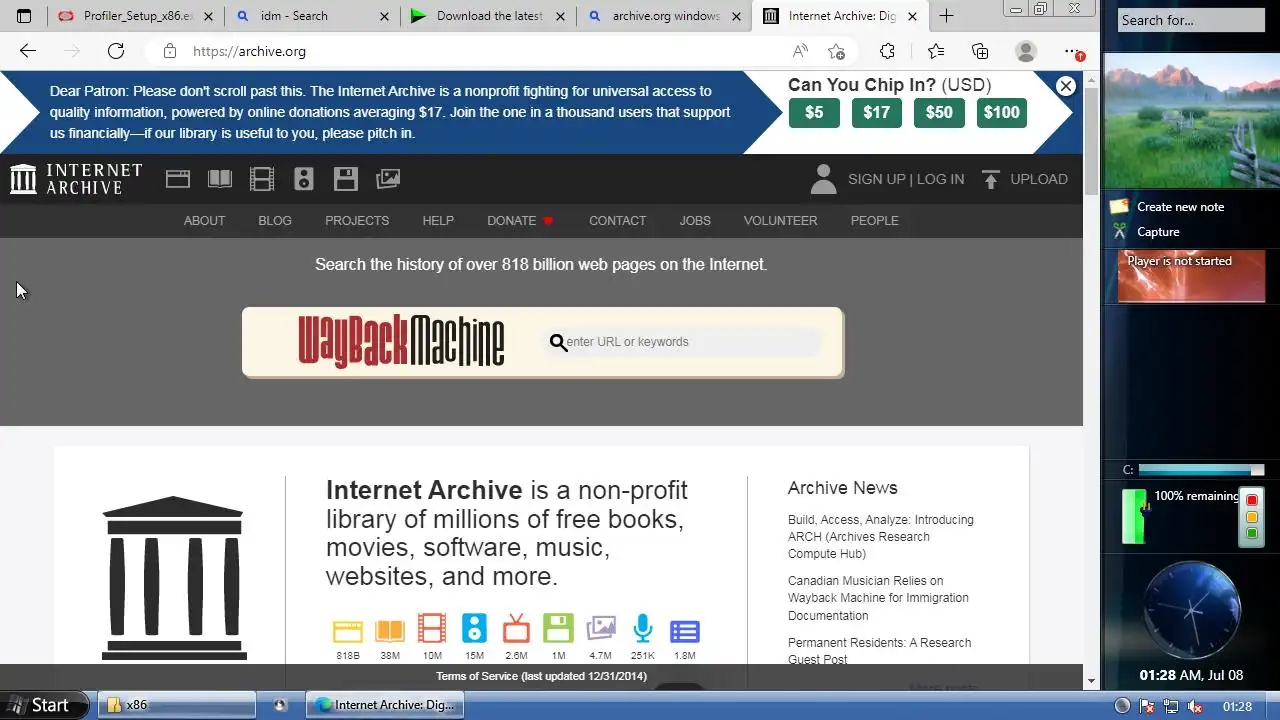
Task: Open the ABOUT menu item
Action: click(x=204, y=221)
